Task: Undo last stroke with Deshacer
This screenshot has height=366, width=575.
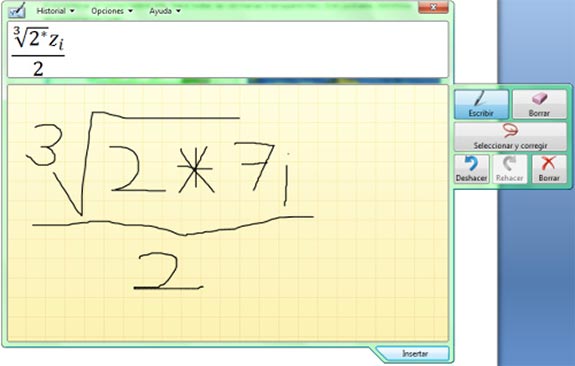Action: point(471,169)
